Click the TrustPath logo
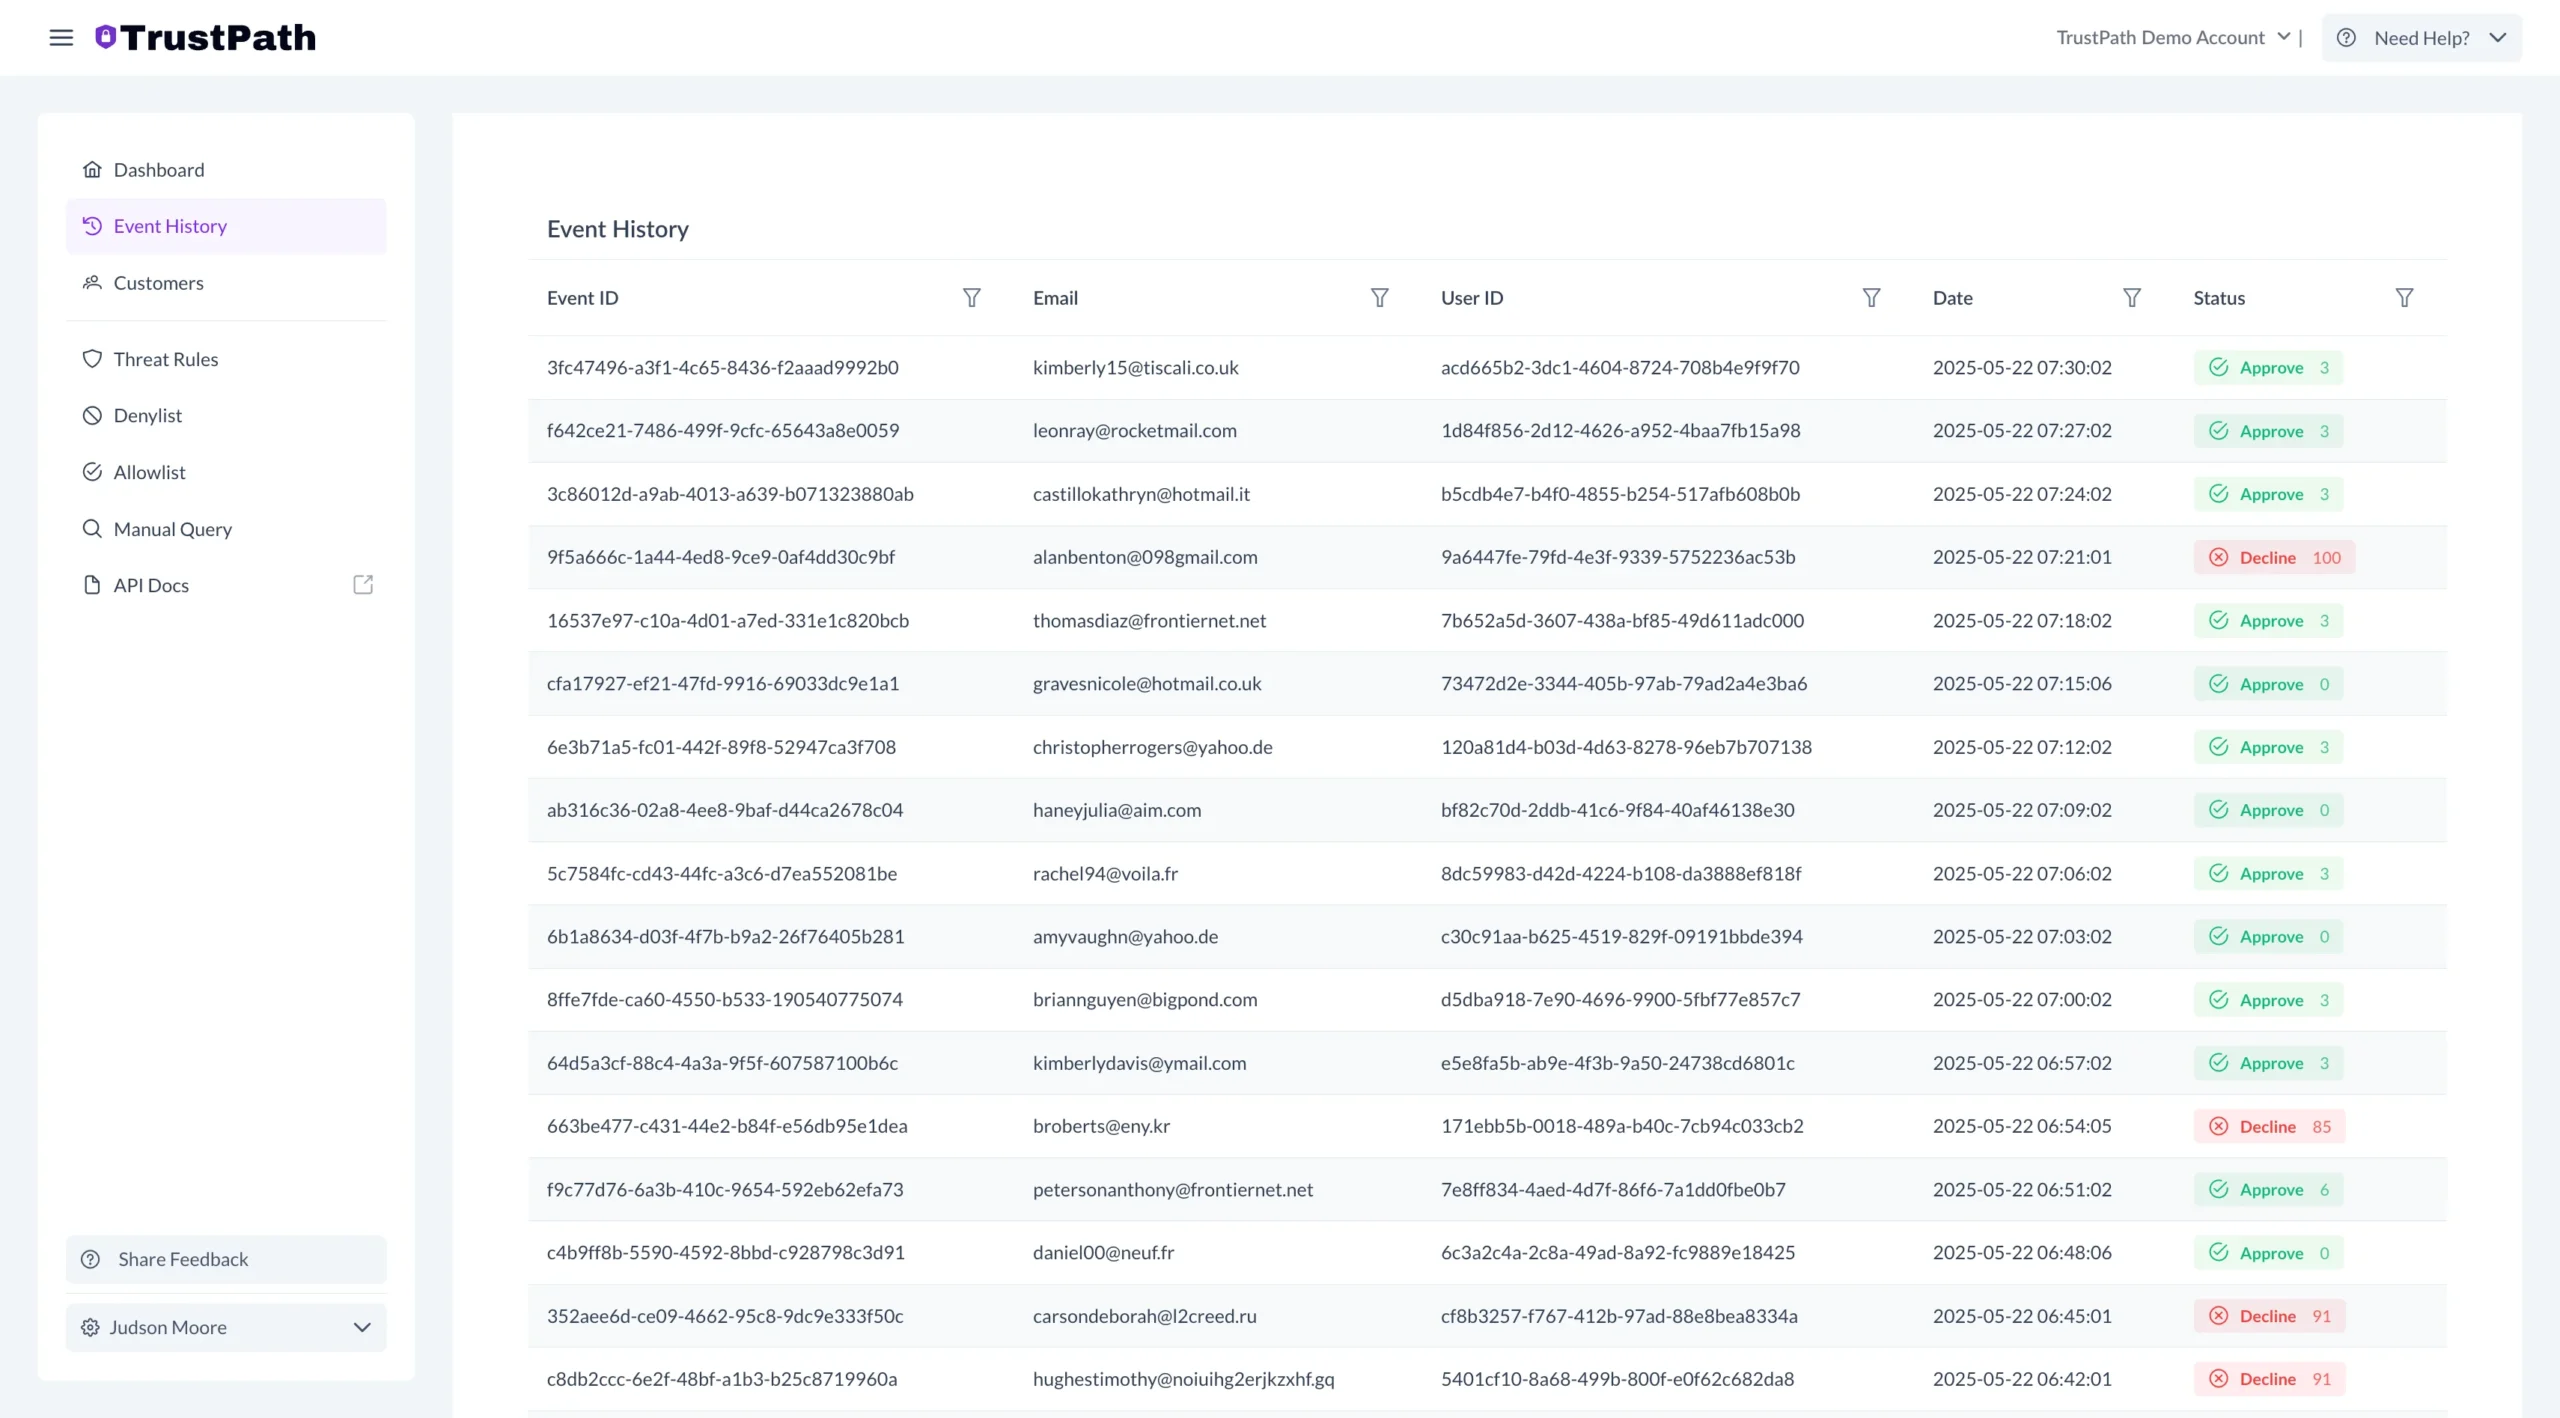The width and height of the screenshot is (2560, 1418). (205, 37)
